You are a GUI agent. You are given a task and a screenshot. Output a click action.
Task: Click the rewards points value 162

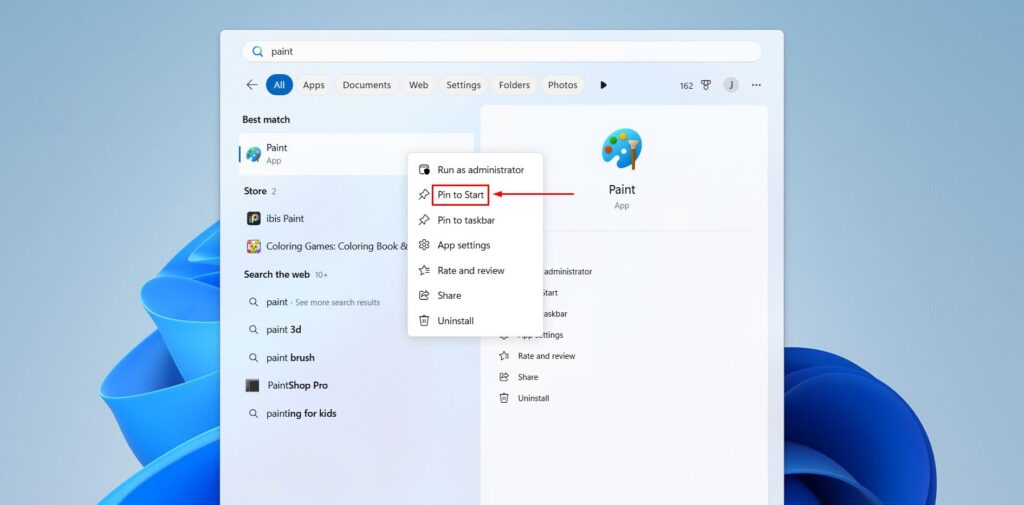tap(686, 86)
